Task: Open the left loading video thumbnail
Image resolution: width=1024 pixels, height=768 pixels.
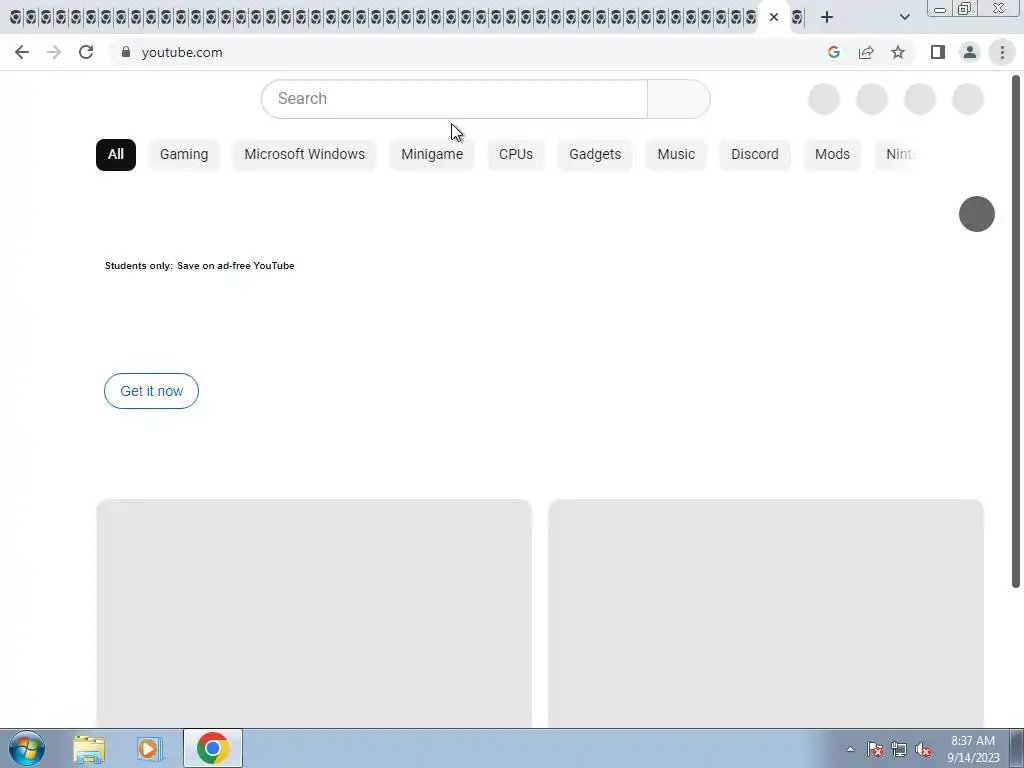Action: point(314,613)
